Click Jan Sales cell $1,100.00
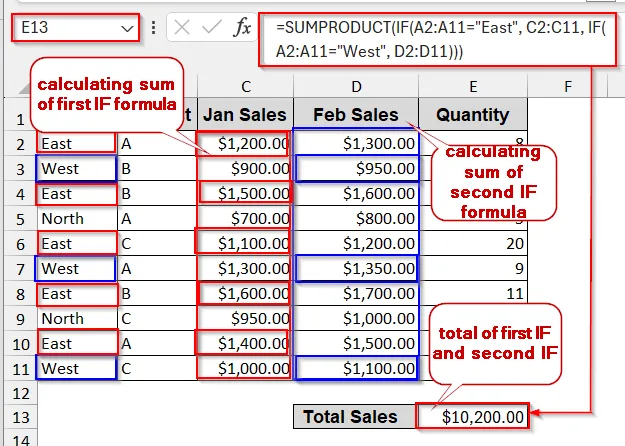Viewport: 625px width, 446px height. 245,244
